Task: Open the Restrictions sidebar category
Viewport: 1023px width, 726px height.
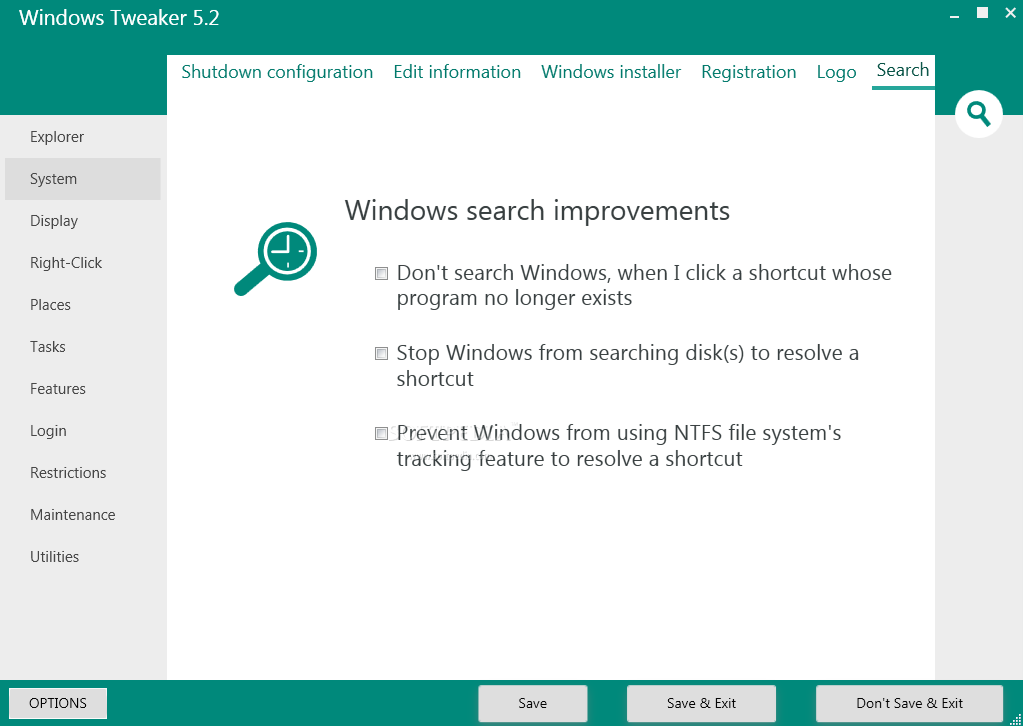Action: click(x=83, y=472)
